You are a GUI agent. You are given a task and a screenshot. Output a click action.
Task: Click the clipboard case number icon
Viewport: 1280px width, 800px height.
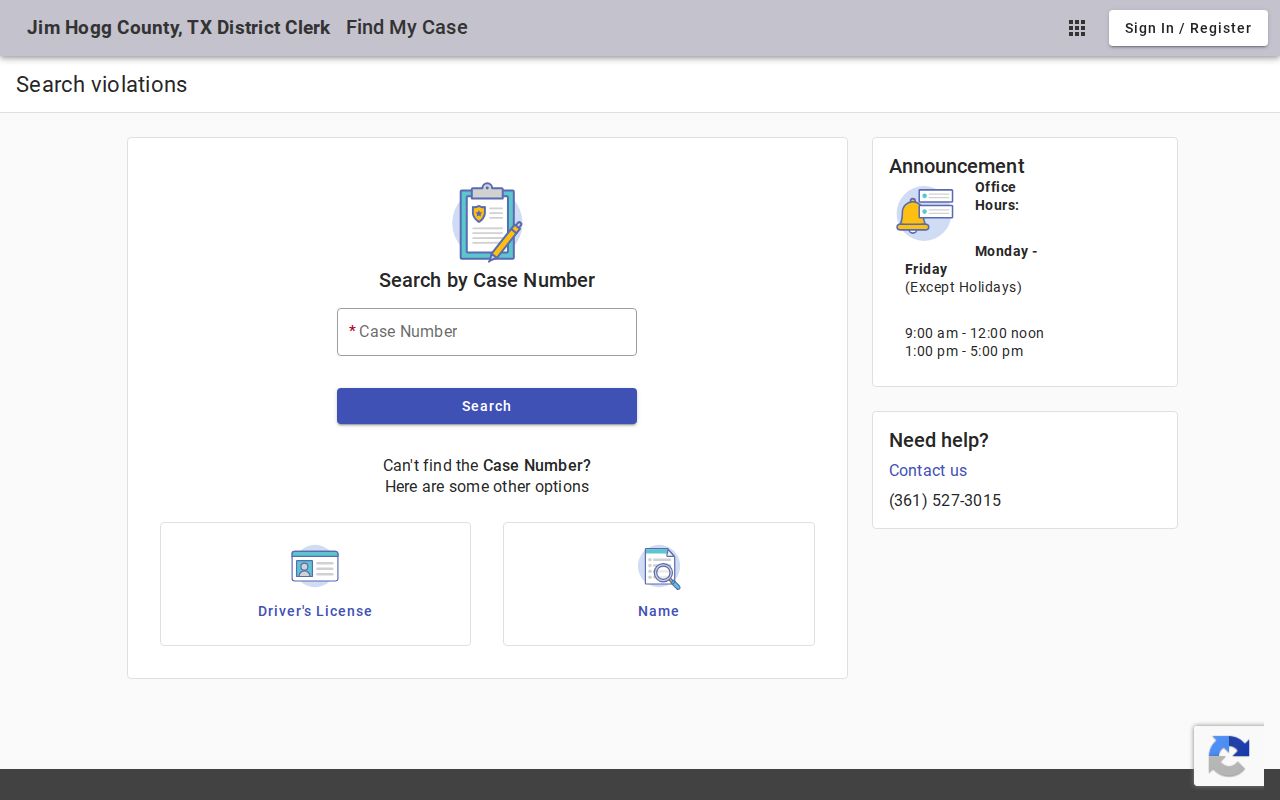(x=487, y=222)
